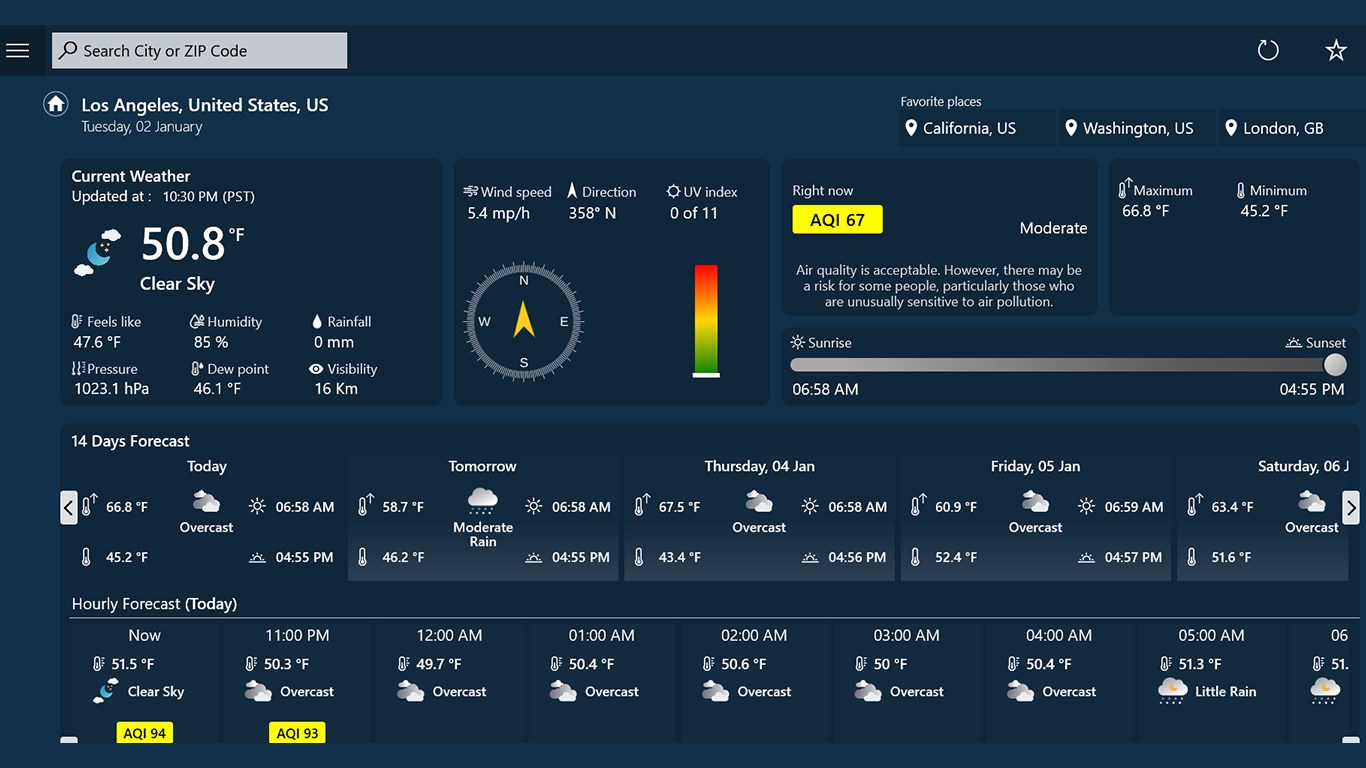1366x768 pixels.
Task: Click the star favorites icon
Action: click(1336, 49)
